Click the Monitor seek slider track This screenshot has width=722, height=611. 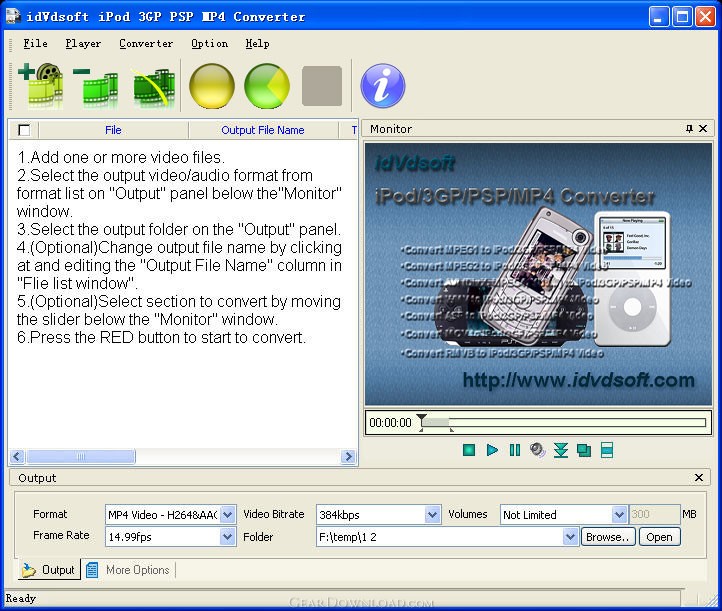click(563, 422)
